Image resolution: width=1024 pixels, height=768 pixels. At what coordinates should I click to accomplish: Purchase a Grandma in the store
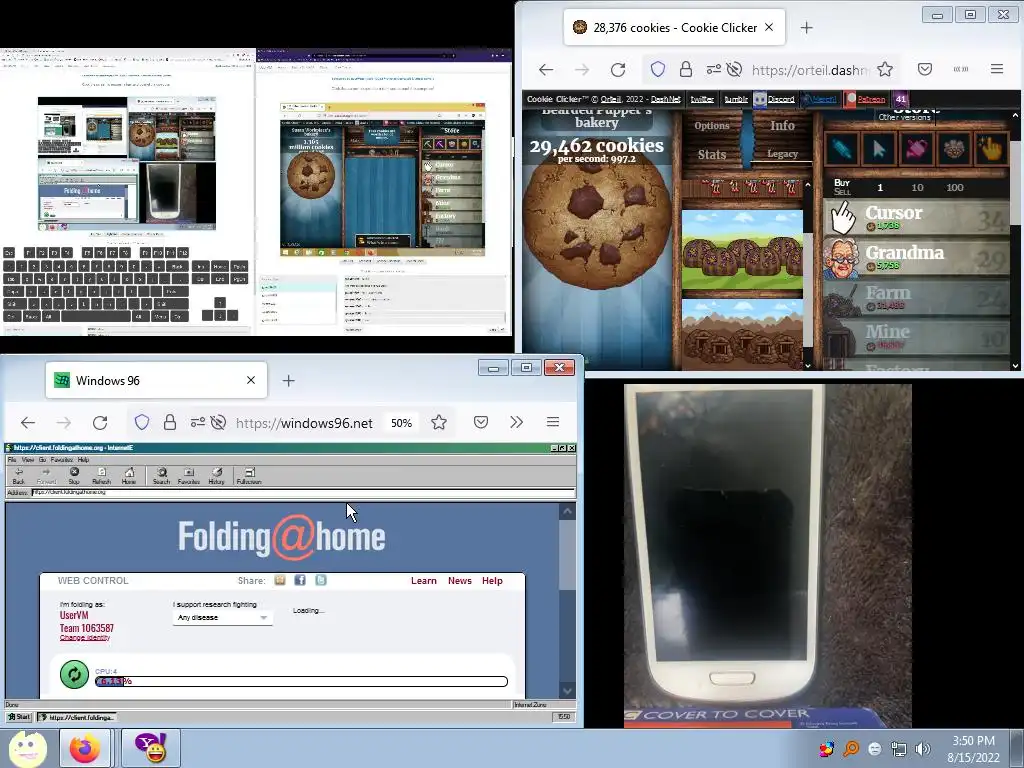click(917, 258)
